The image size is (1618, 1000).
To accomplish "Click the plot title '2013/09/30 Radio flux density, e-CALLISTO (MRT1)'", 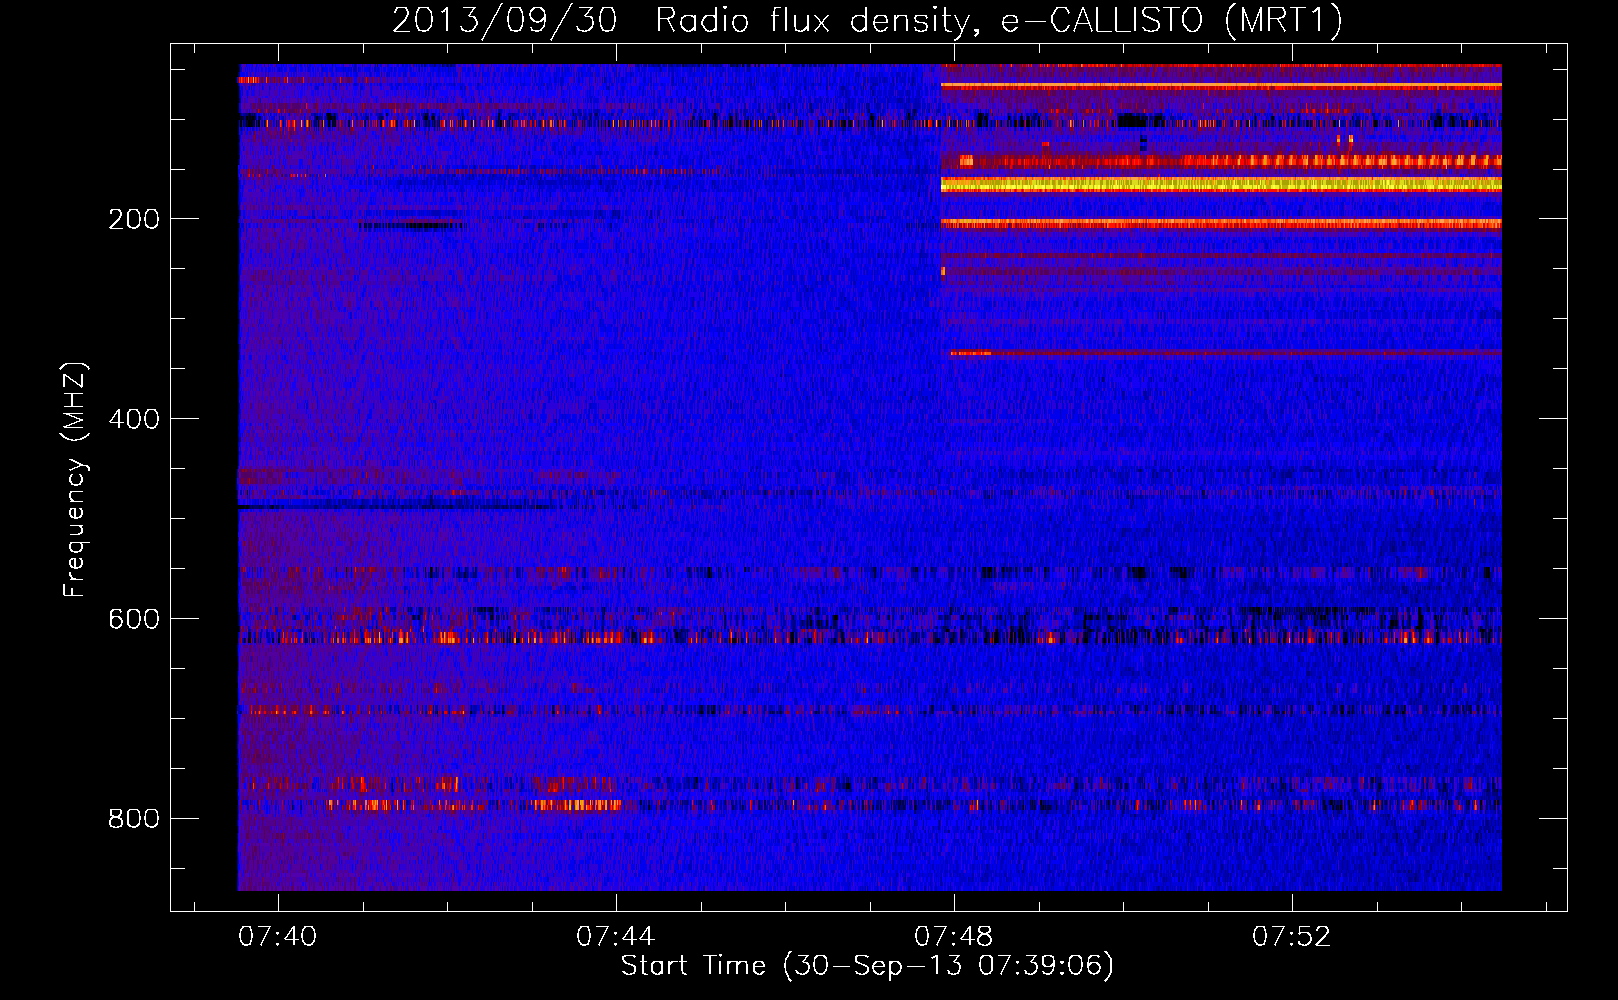I will point(867,20).
